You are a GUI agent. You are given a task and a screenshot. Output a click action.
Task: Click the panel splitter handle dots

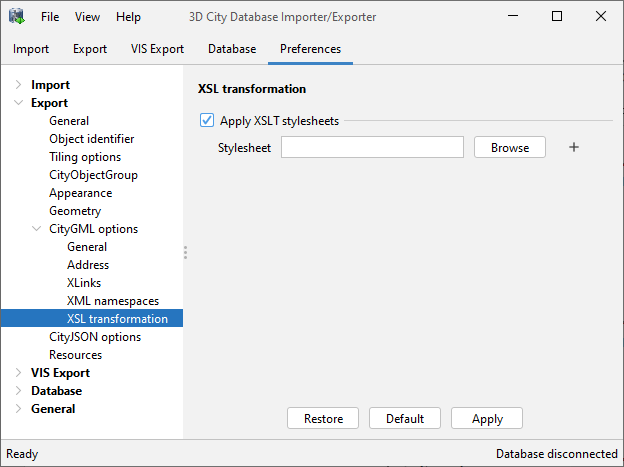[185, 252]
